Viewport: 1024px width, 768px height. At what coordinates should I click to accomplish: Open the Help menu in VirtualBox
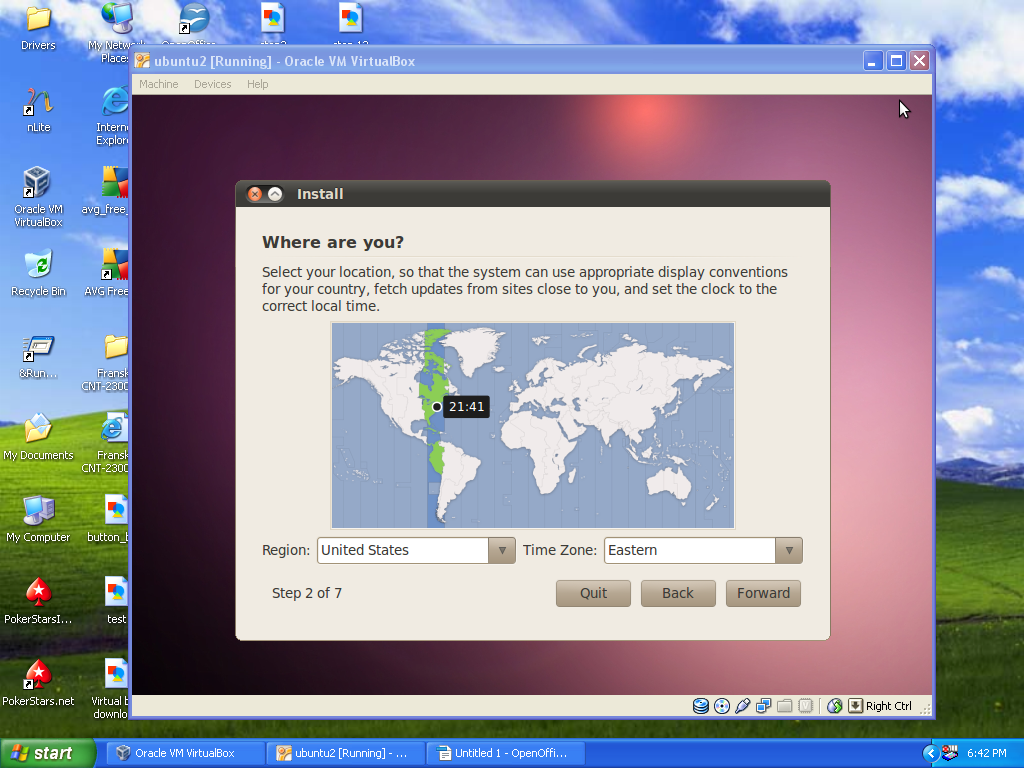[257, 84]
